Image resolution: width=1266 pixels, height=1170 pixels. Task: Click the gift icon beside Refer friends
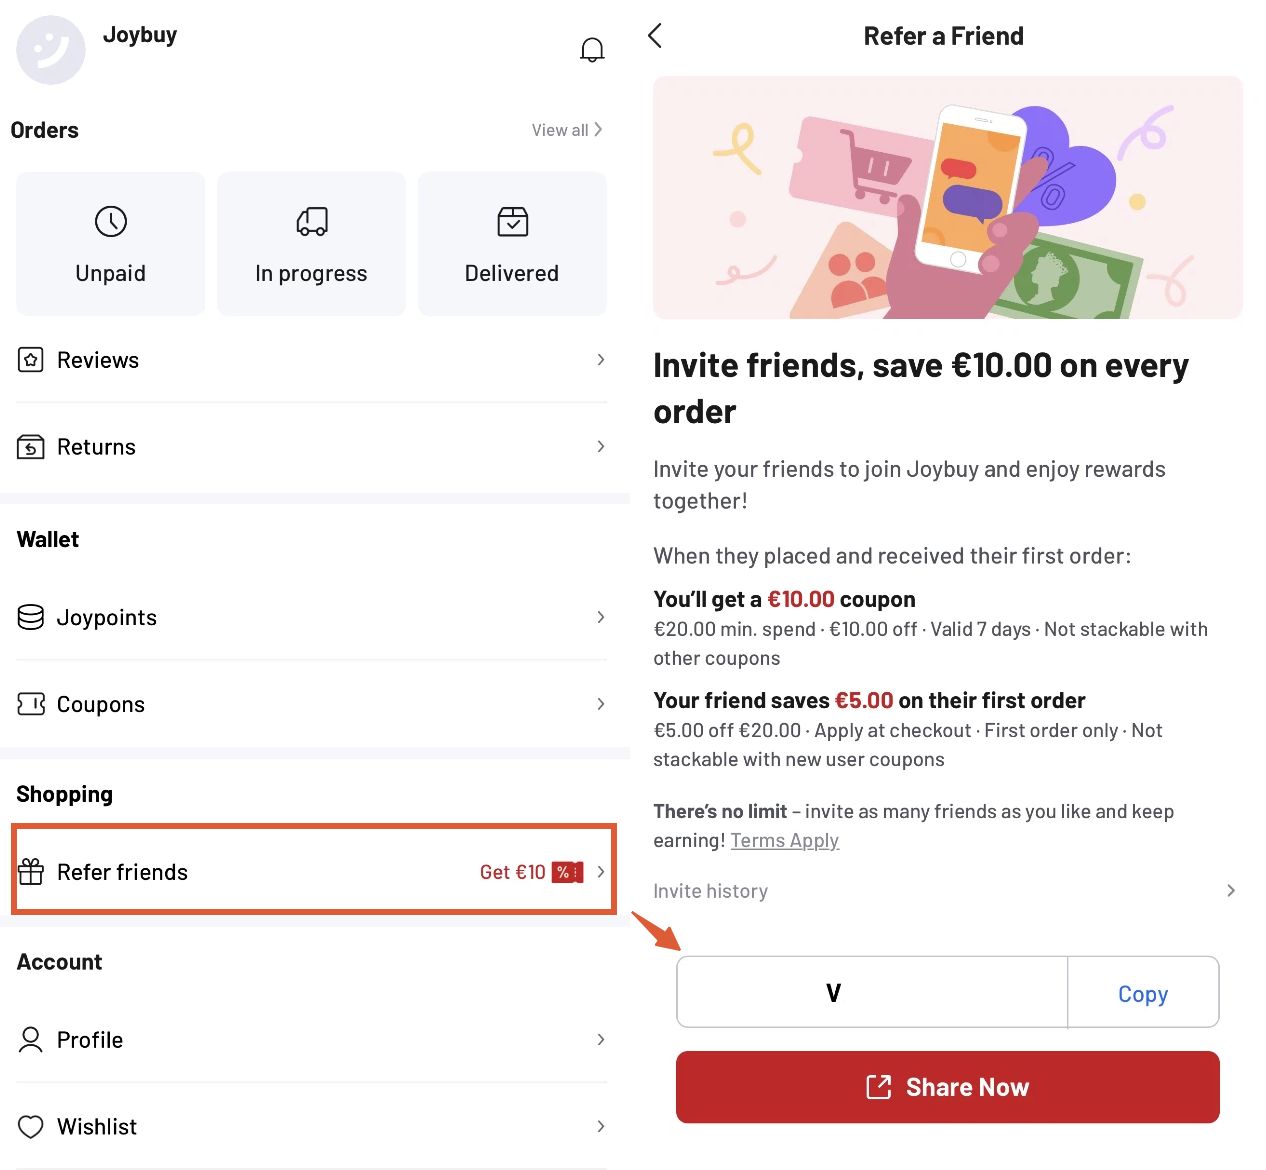(31, 872)
